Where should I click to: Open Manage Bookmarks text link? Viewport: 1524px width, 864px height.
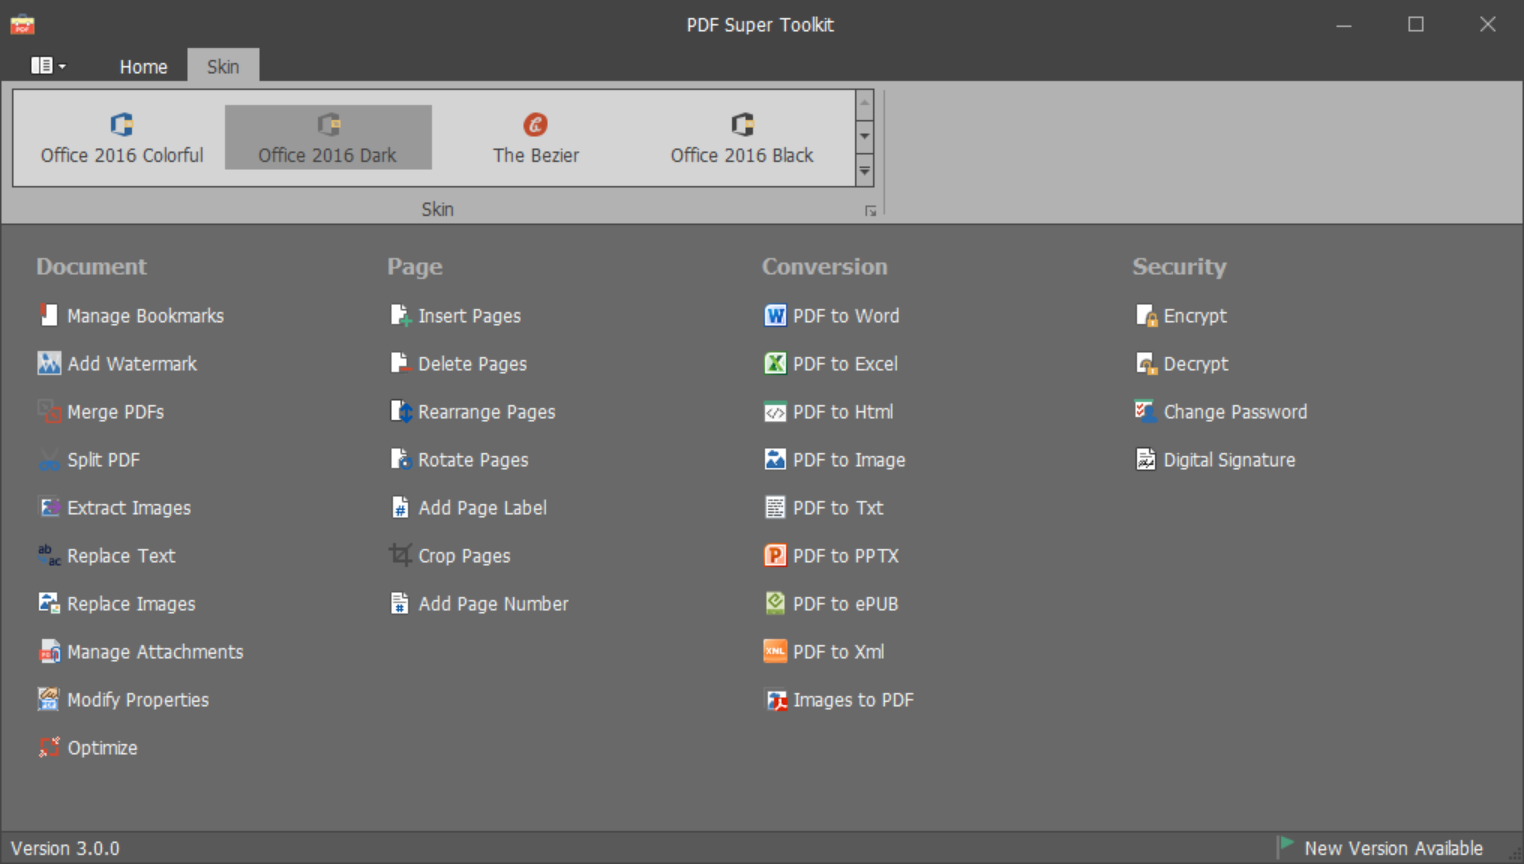[145, 316]
